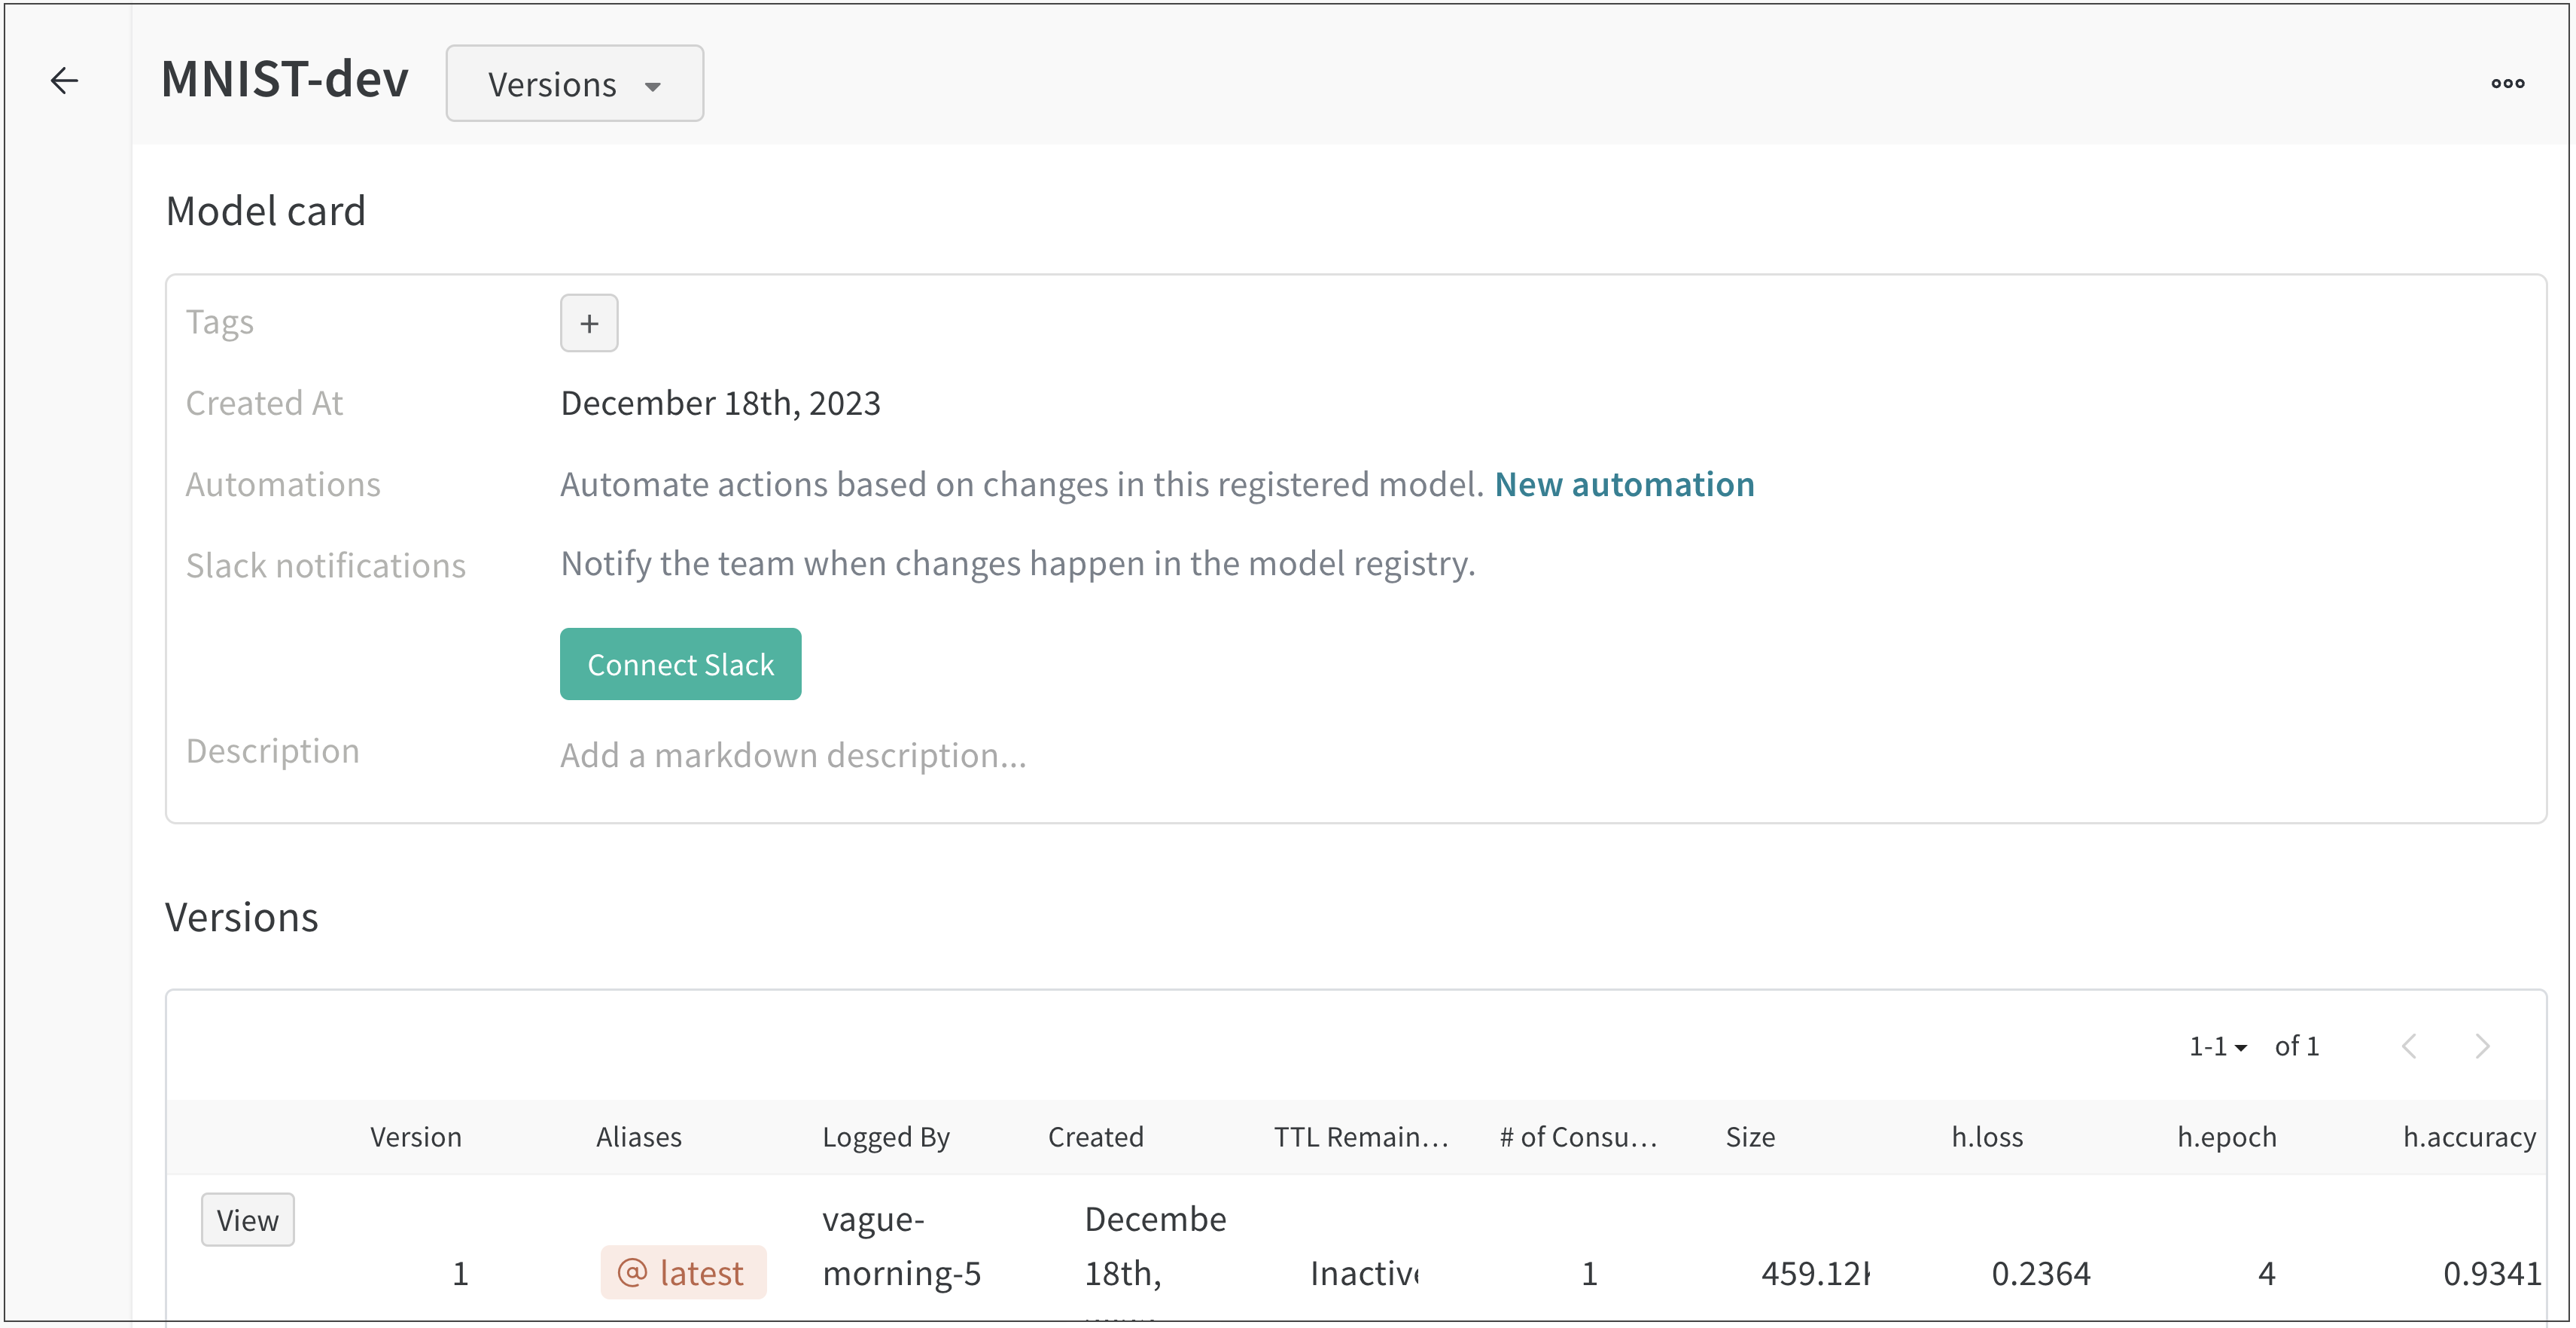Click the h.accuracy column header
This screenshot has width=2576, height=1328.
2468,1137
